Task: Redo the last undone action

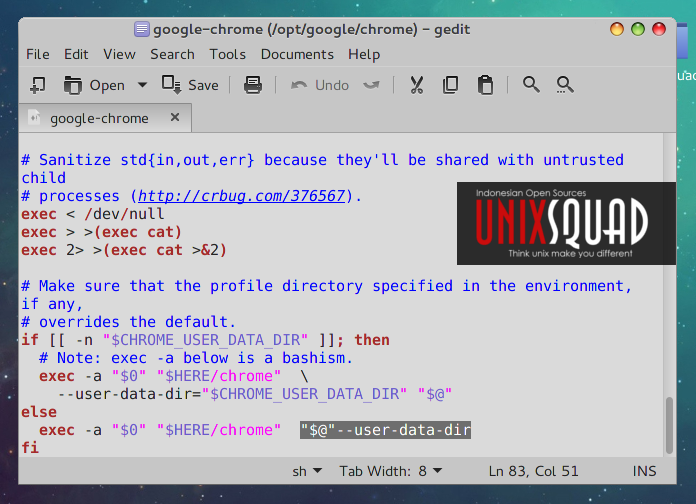Action: coord(372,85)
